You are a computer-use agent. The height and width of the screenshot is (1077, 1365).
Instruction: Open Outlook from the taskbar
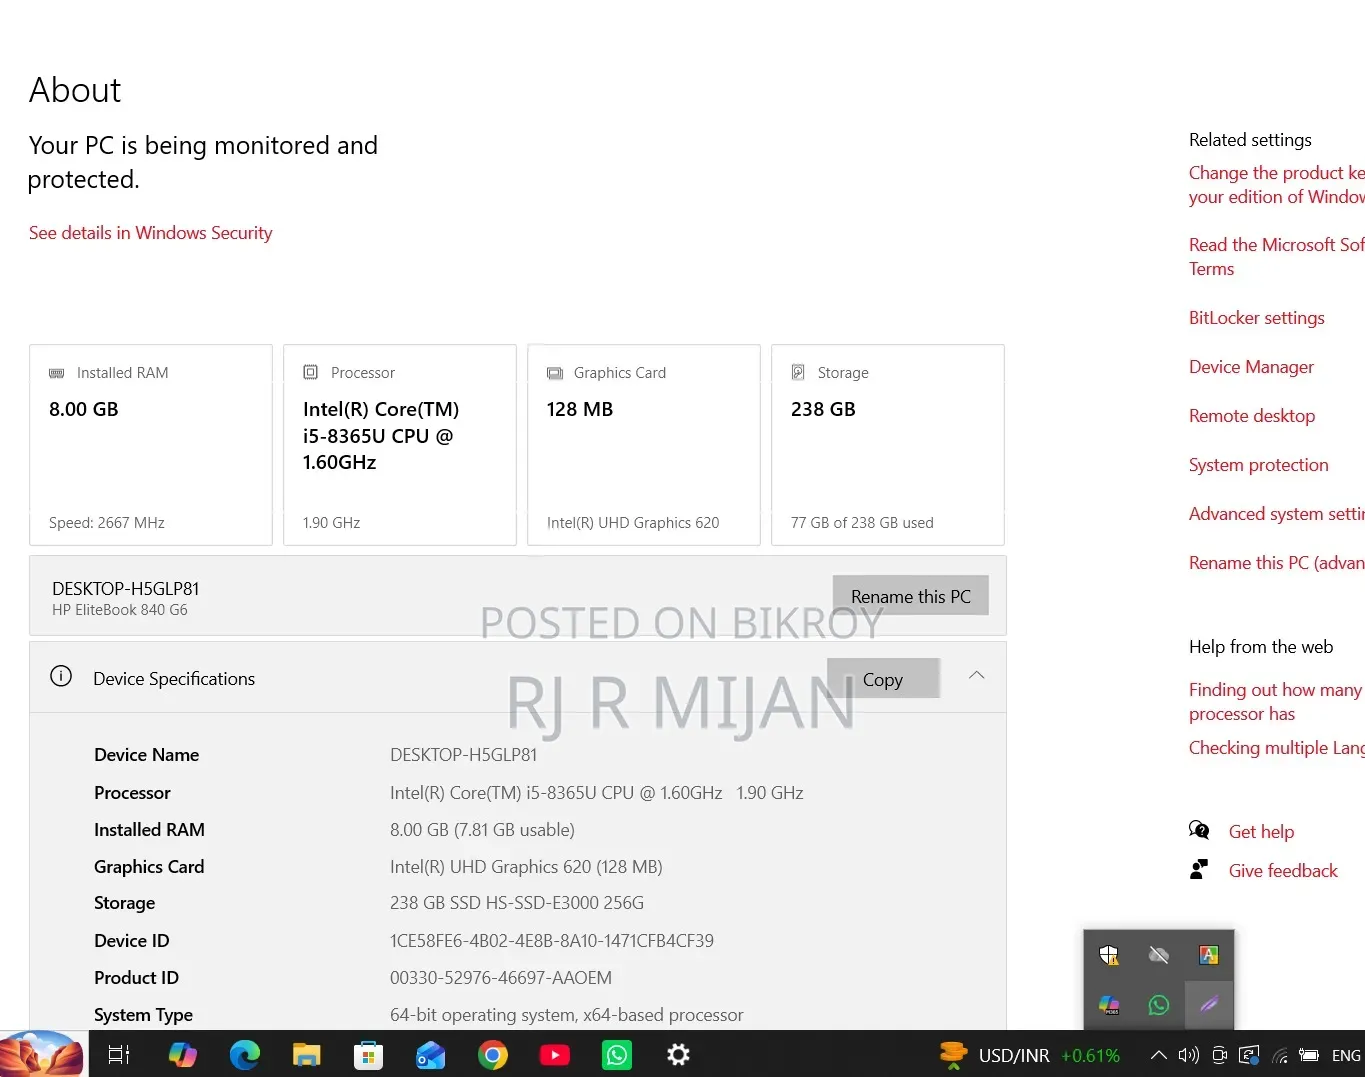431,1054
